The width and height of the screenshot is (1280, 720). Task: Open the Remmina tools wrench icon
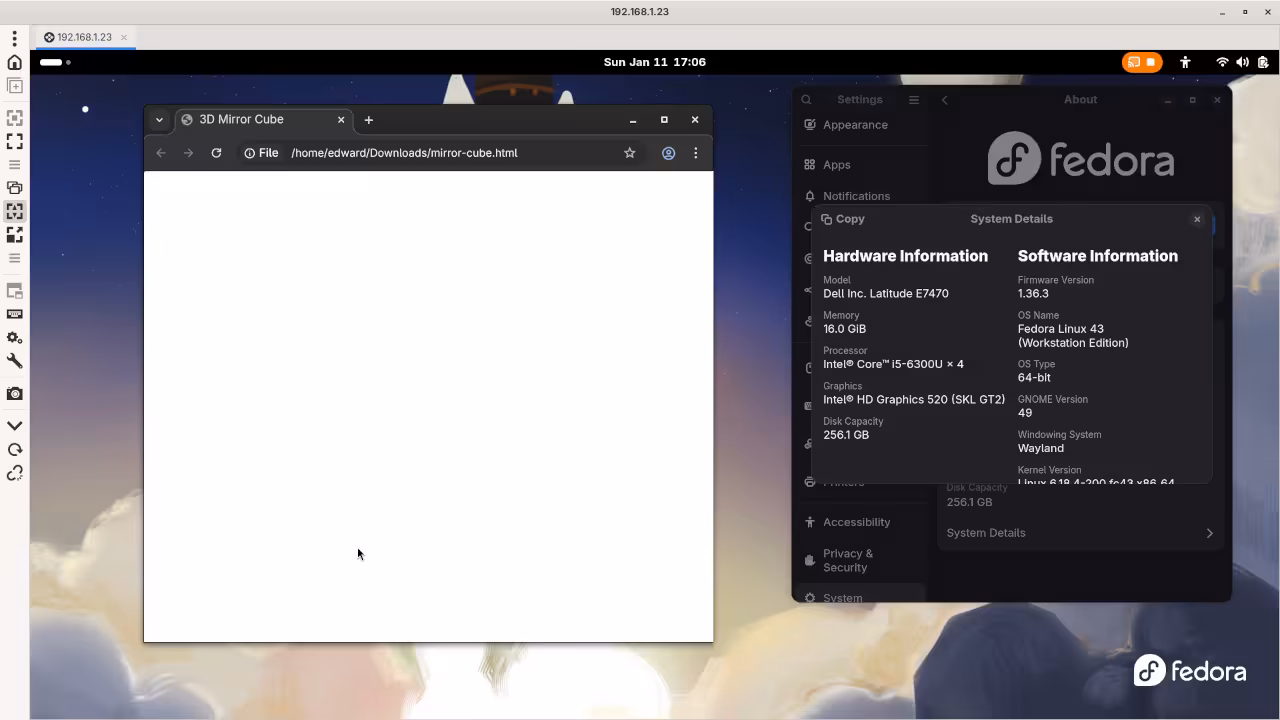click(14, 361)
